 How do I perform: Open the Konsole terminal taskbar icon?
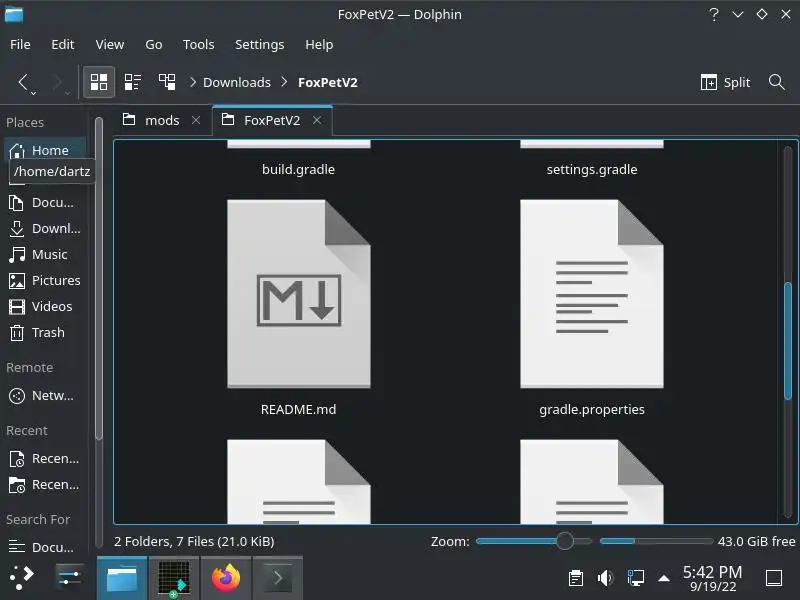[278, 578]
